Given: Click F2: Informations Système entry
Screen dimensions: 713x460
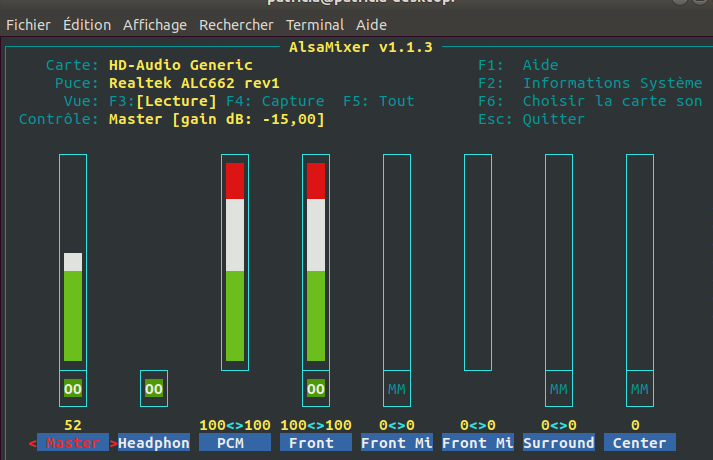Looking at the screenshot, I should click(590, 83).
